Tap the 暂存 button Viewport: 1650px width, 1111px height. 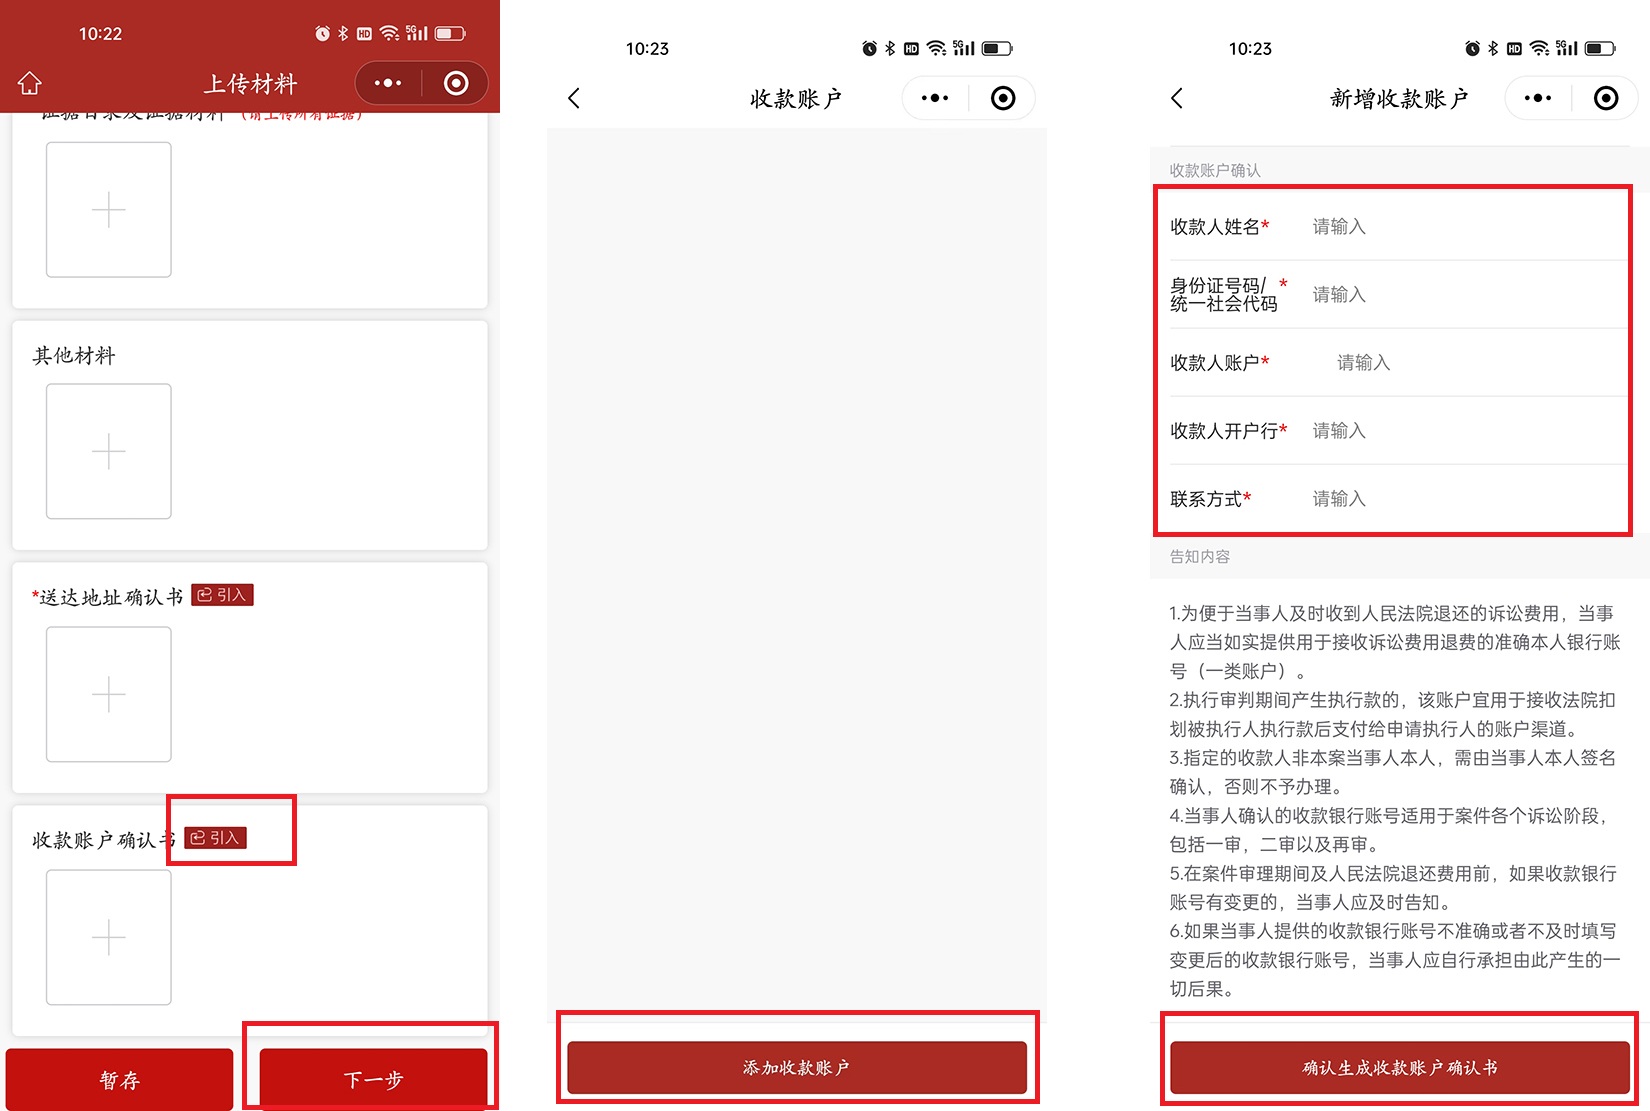click(120, 1079)
